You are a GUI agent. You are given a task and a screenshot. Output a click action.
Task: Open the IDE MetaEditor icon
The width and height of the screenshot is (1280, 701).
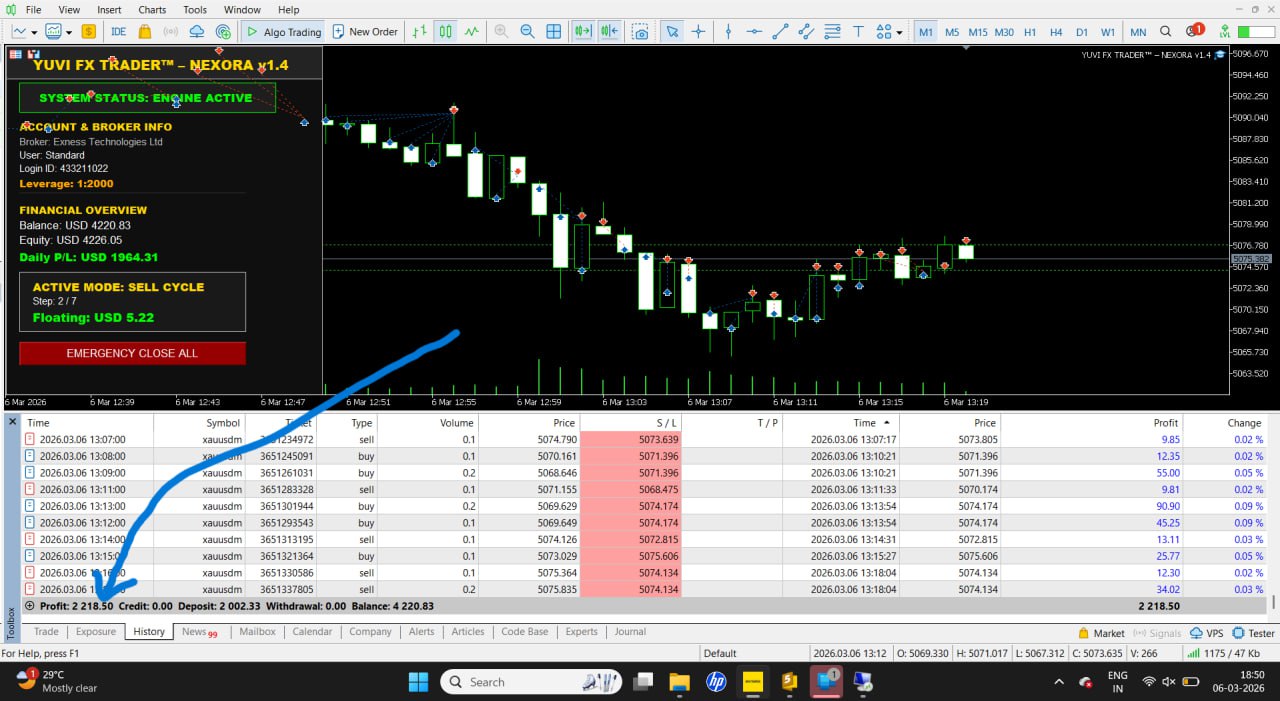[118, 32]
